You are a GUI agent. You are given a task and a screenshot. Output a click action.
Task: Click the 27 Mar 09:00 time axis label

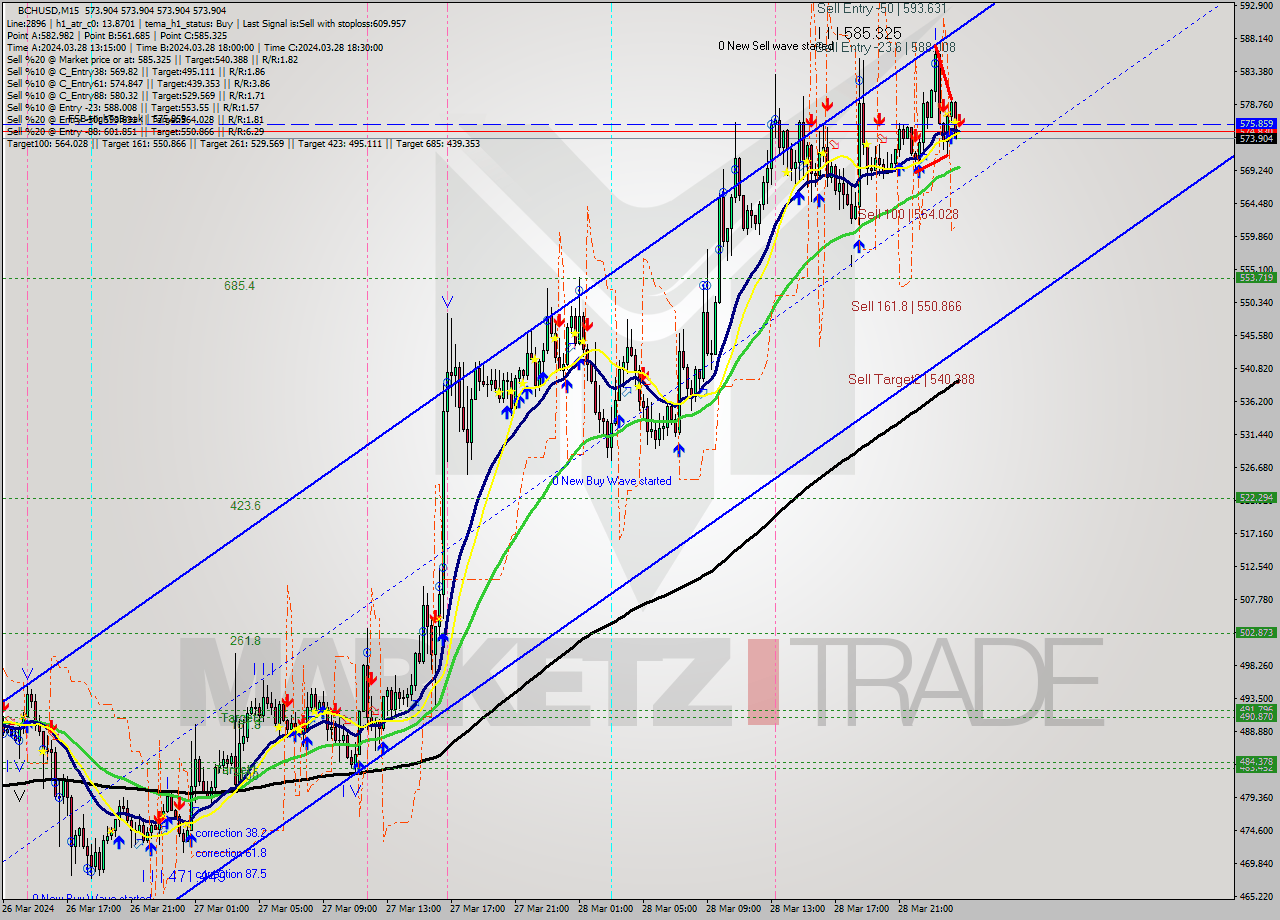point(349,909)
